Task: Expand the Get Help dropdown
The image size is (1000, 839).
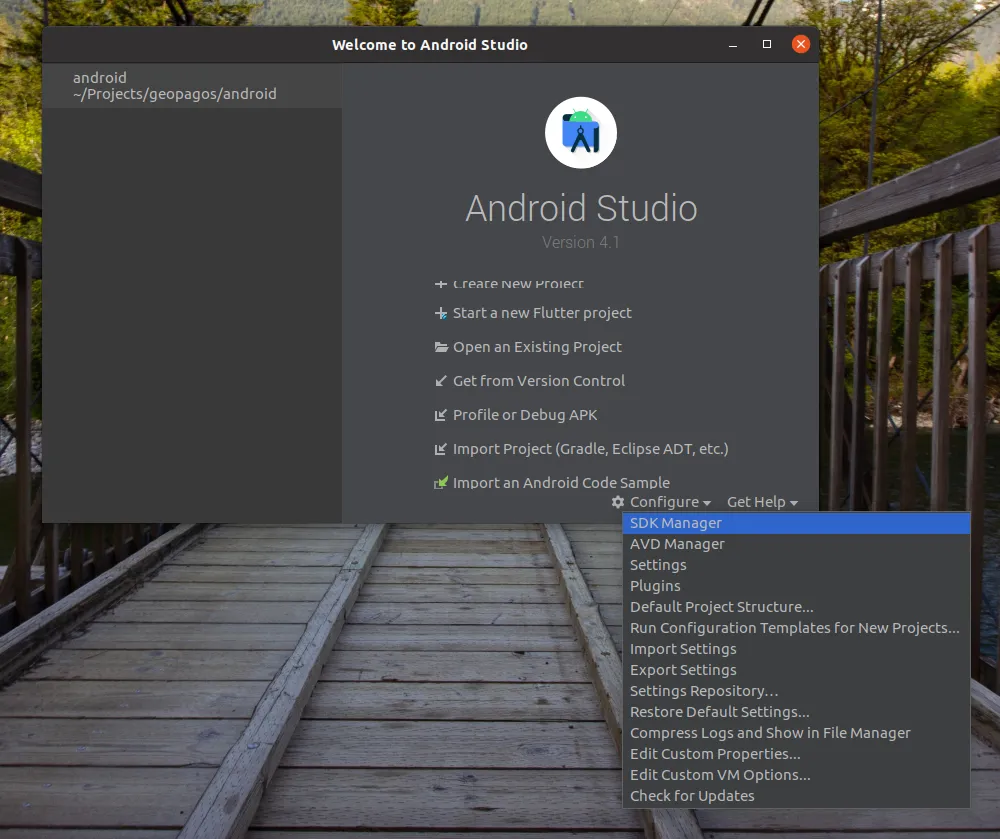Action: [x=762, y=502]
